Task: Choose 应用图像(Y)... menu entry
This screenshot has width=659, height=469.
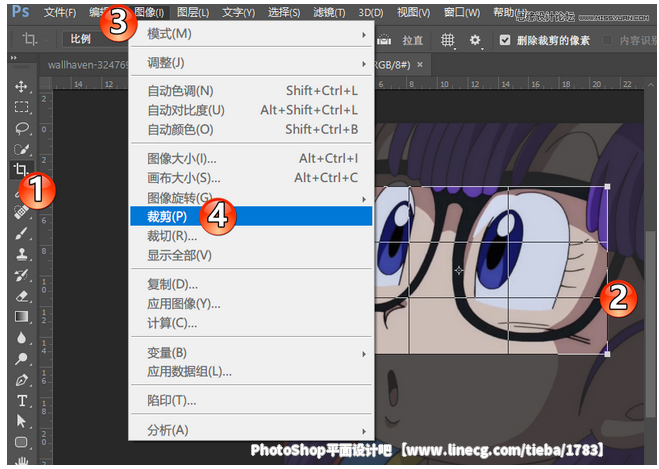Action: pyautogui.click(x=251, y=304)
